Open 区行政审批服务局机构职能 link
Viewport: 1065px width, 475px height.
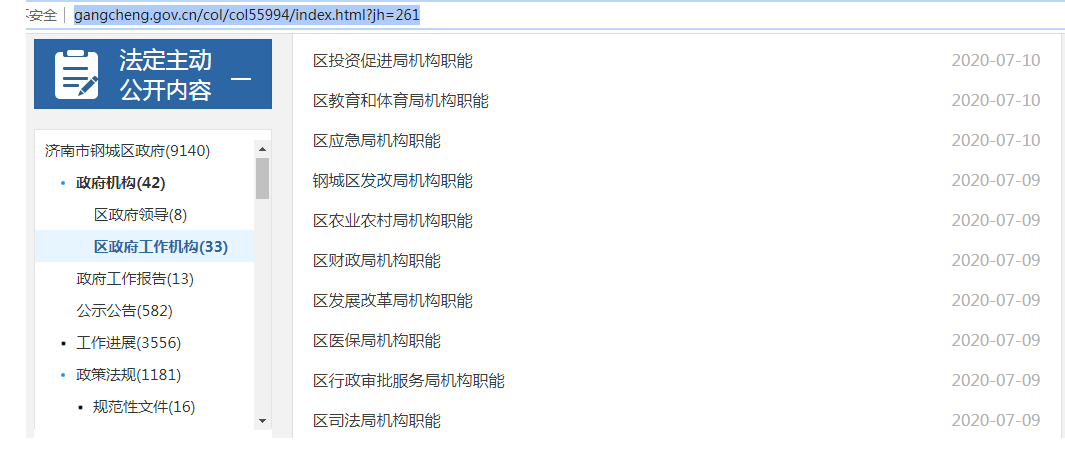tap(409, 381)
